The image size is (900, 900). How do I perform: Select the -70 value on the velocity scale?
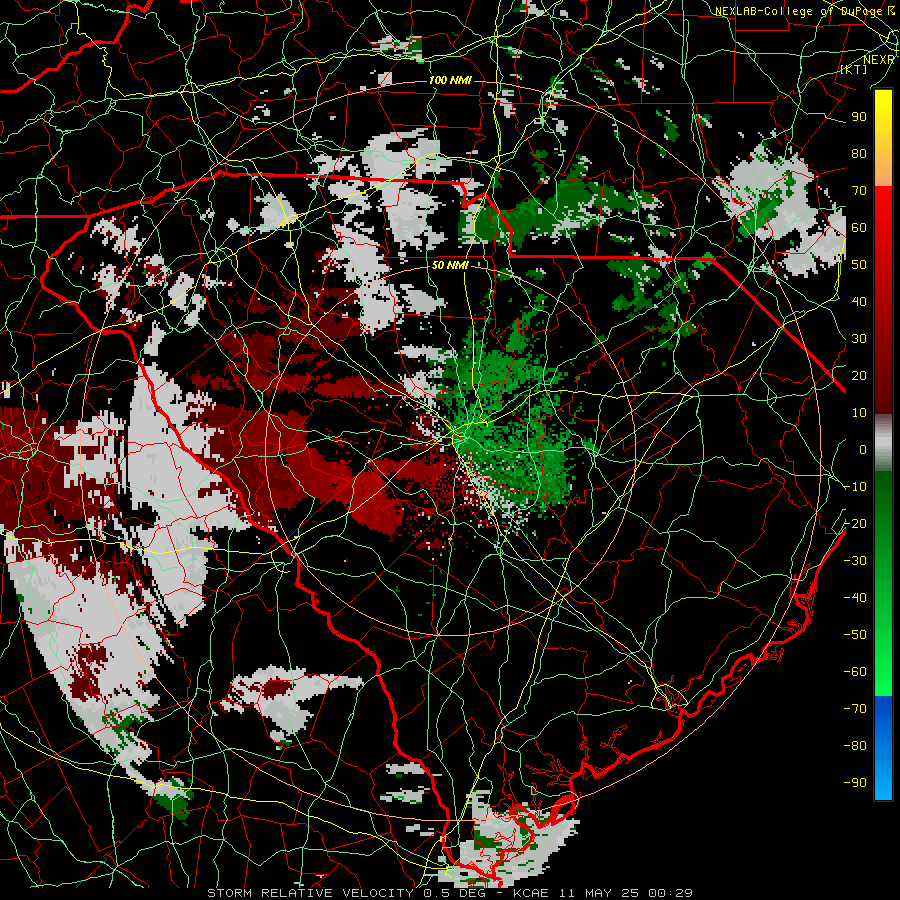[x=855, y=709]
